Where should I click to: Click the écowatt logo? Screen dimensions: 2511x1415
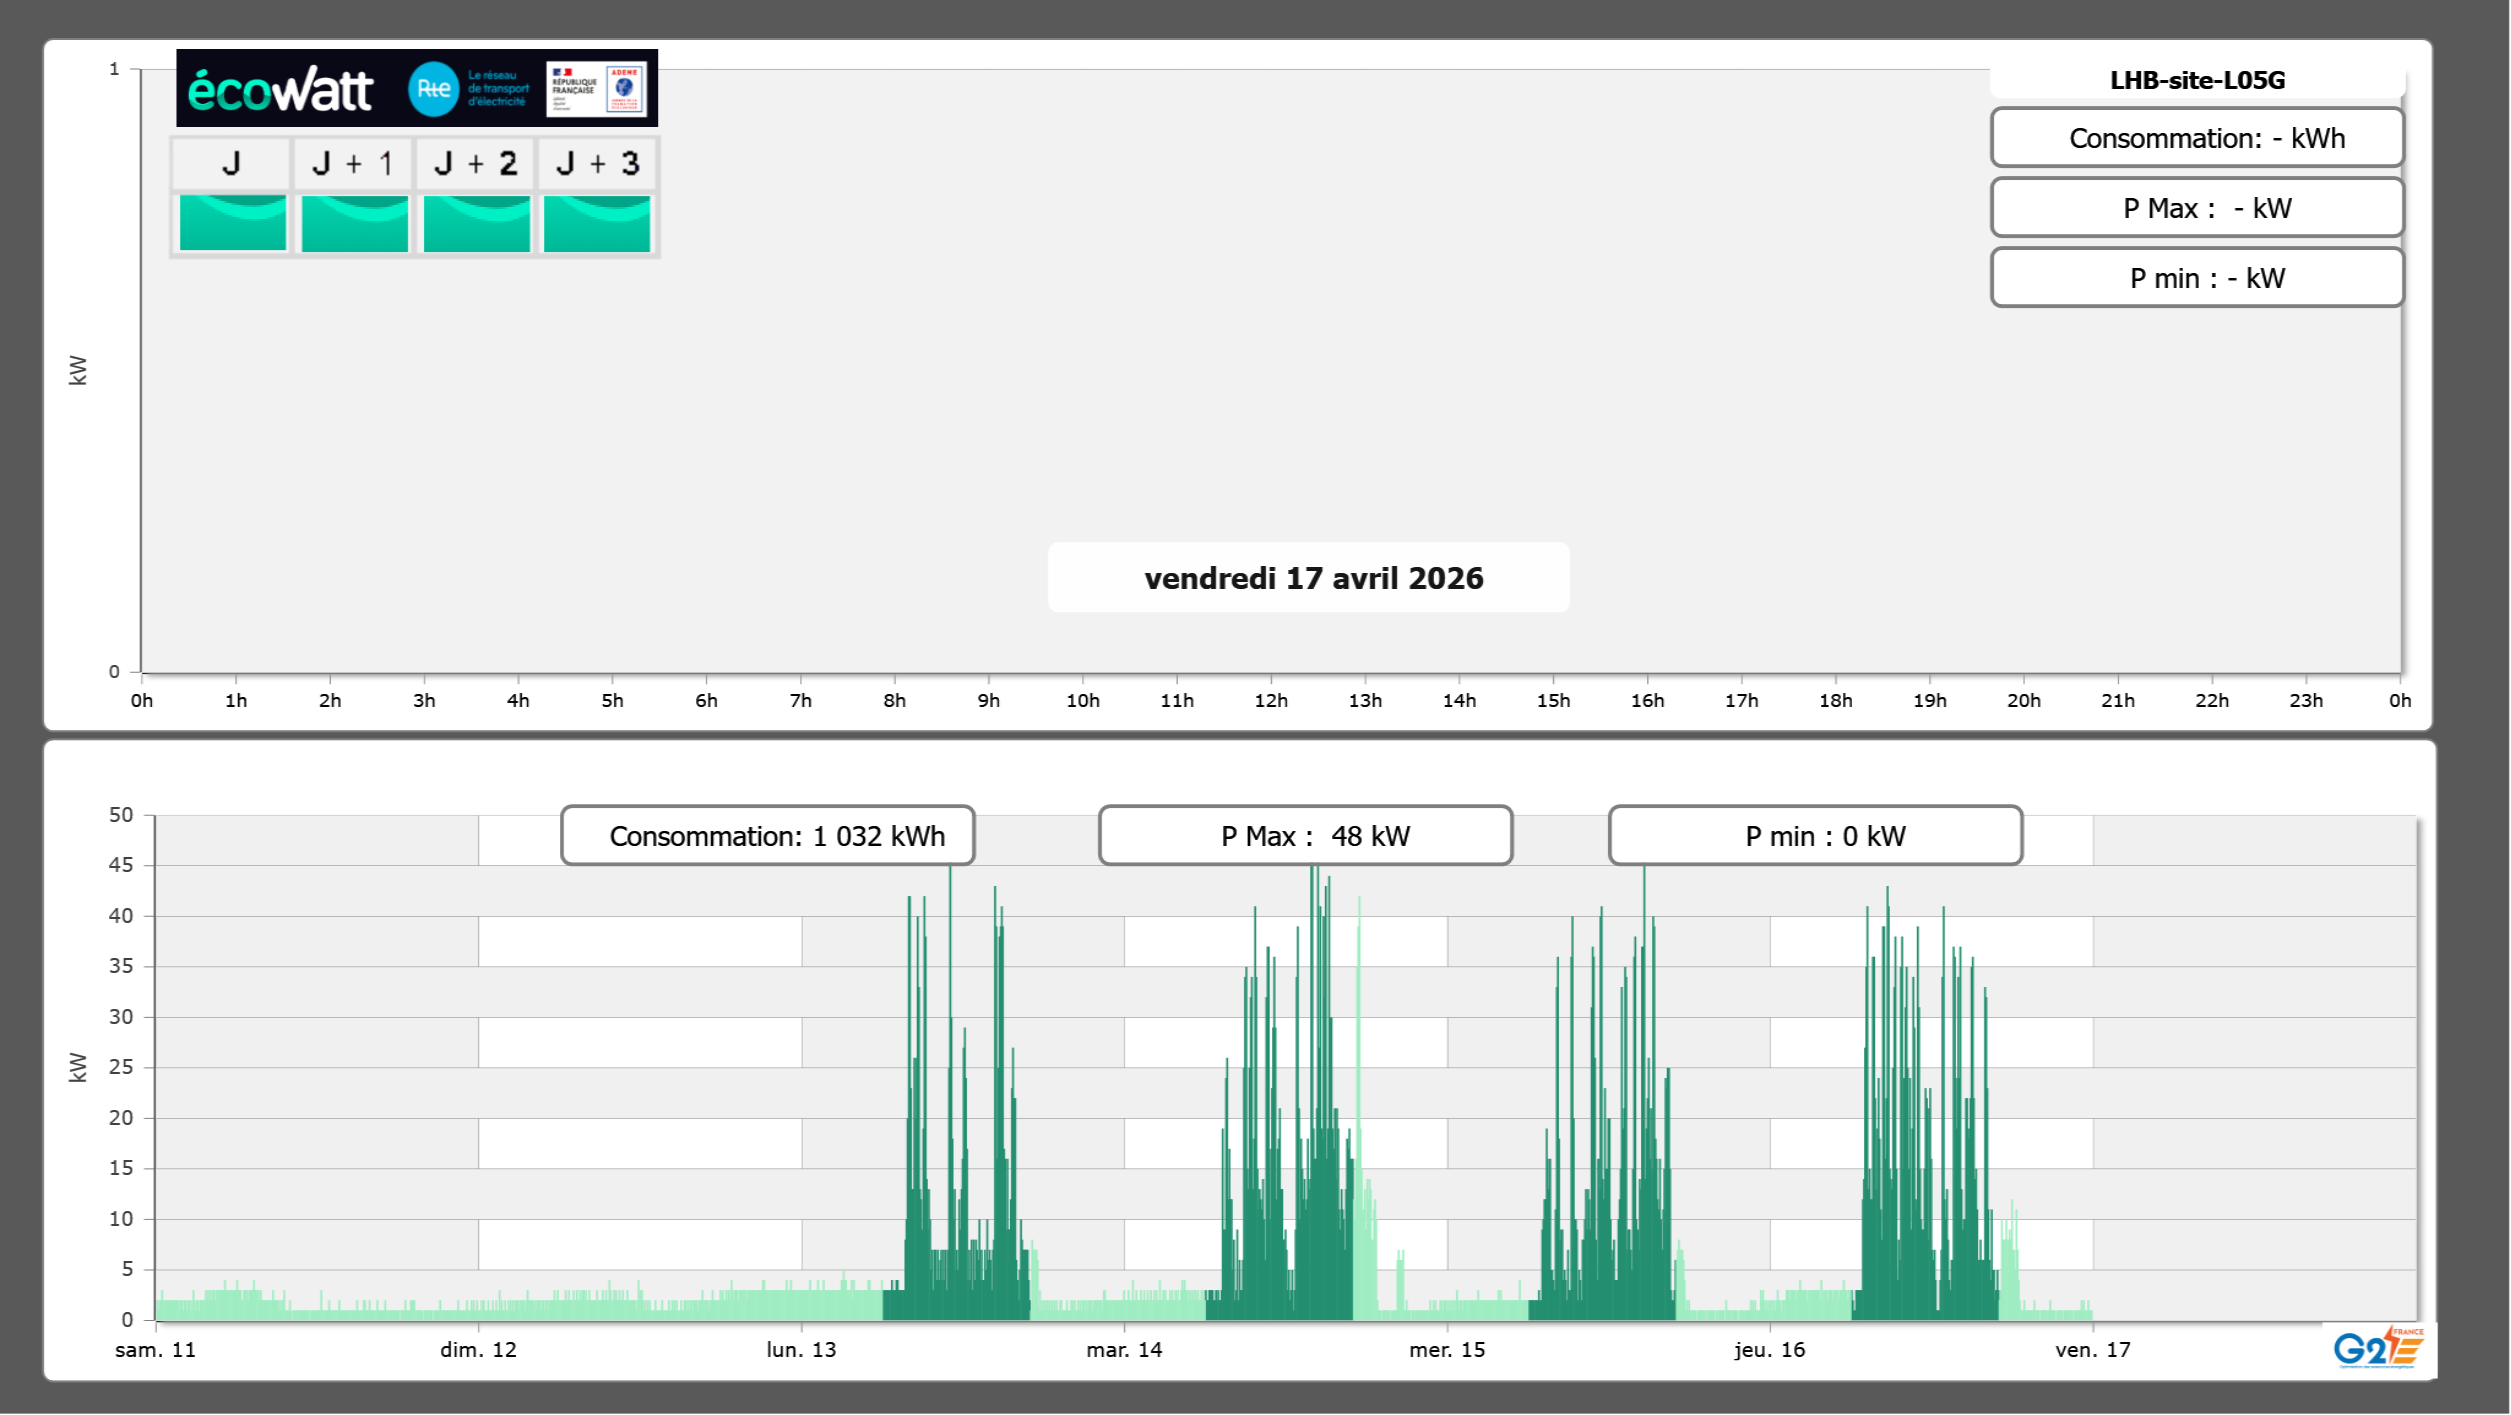click(x=280, y=90)
